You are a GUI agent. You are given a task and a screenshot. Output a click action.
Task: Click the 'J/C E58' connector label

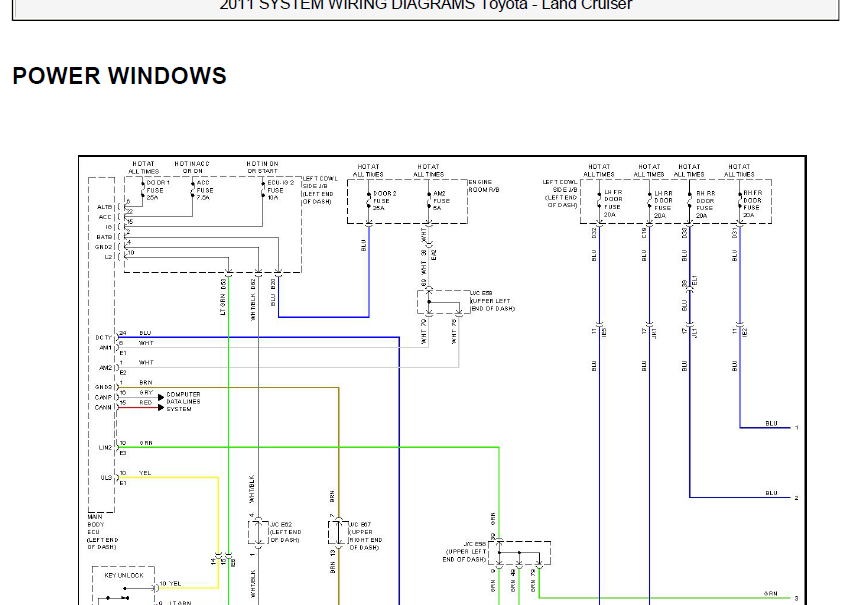[x=475, y=544]
